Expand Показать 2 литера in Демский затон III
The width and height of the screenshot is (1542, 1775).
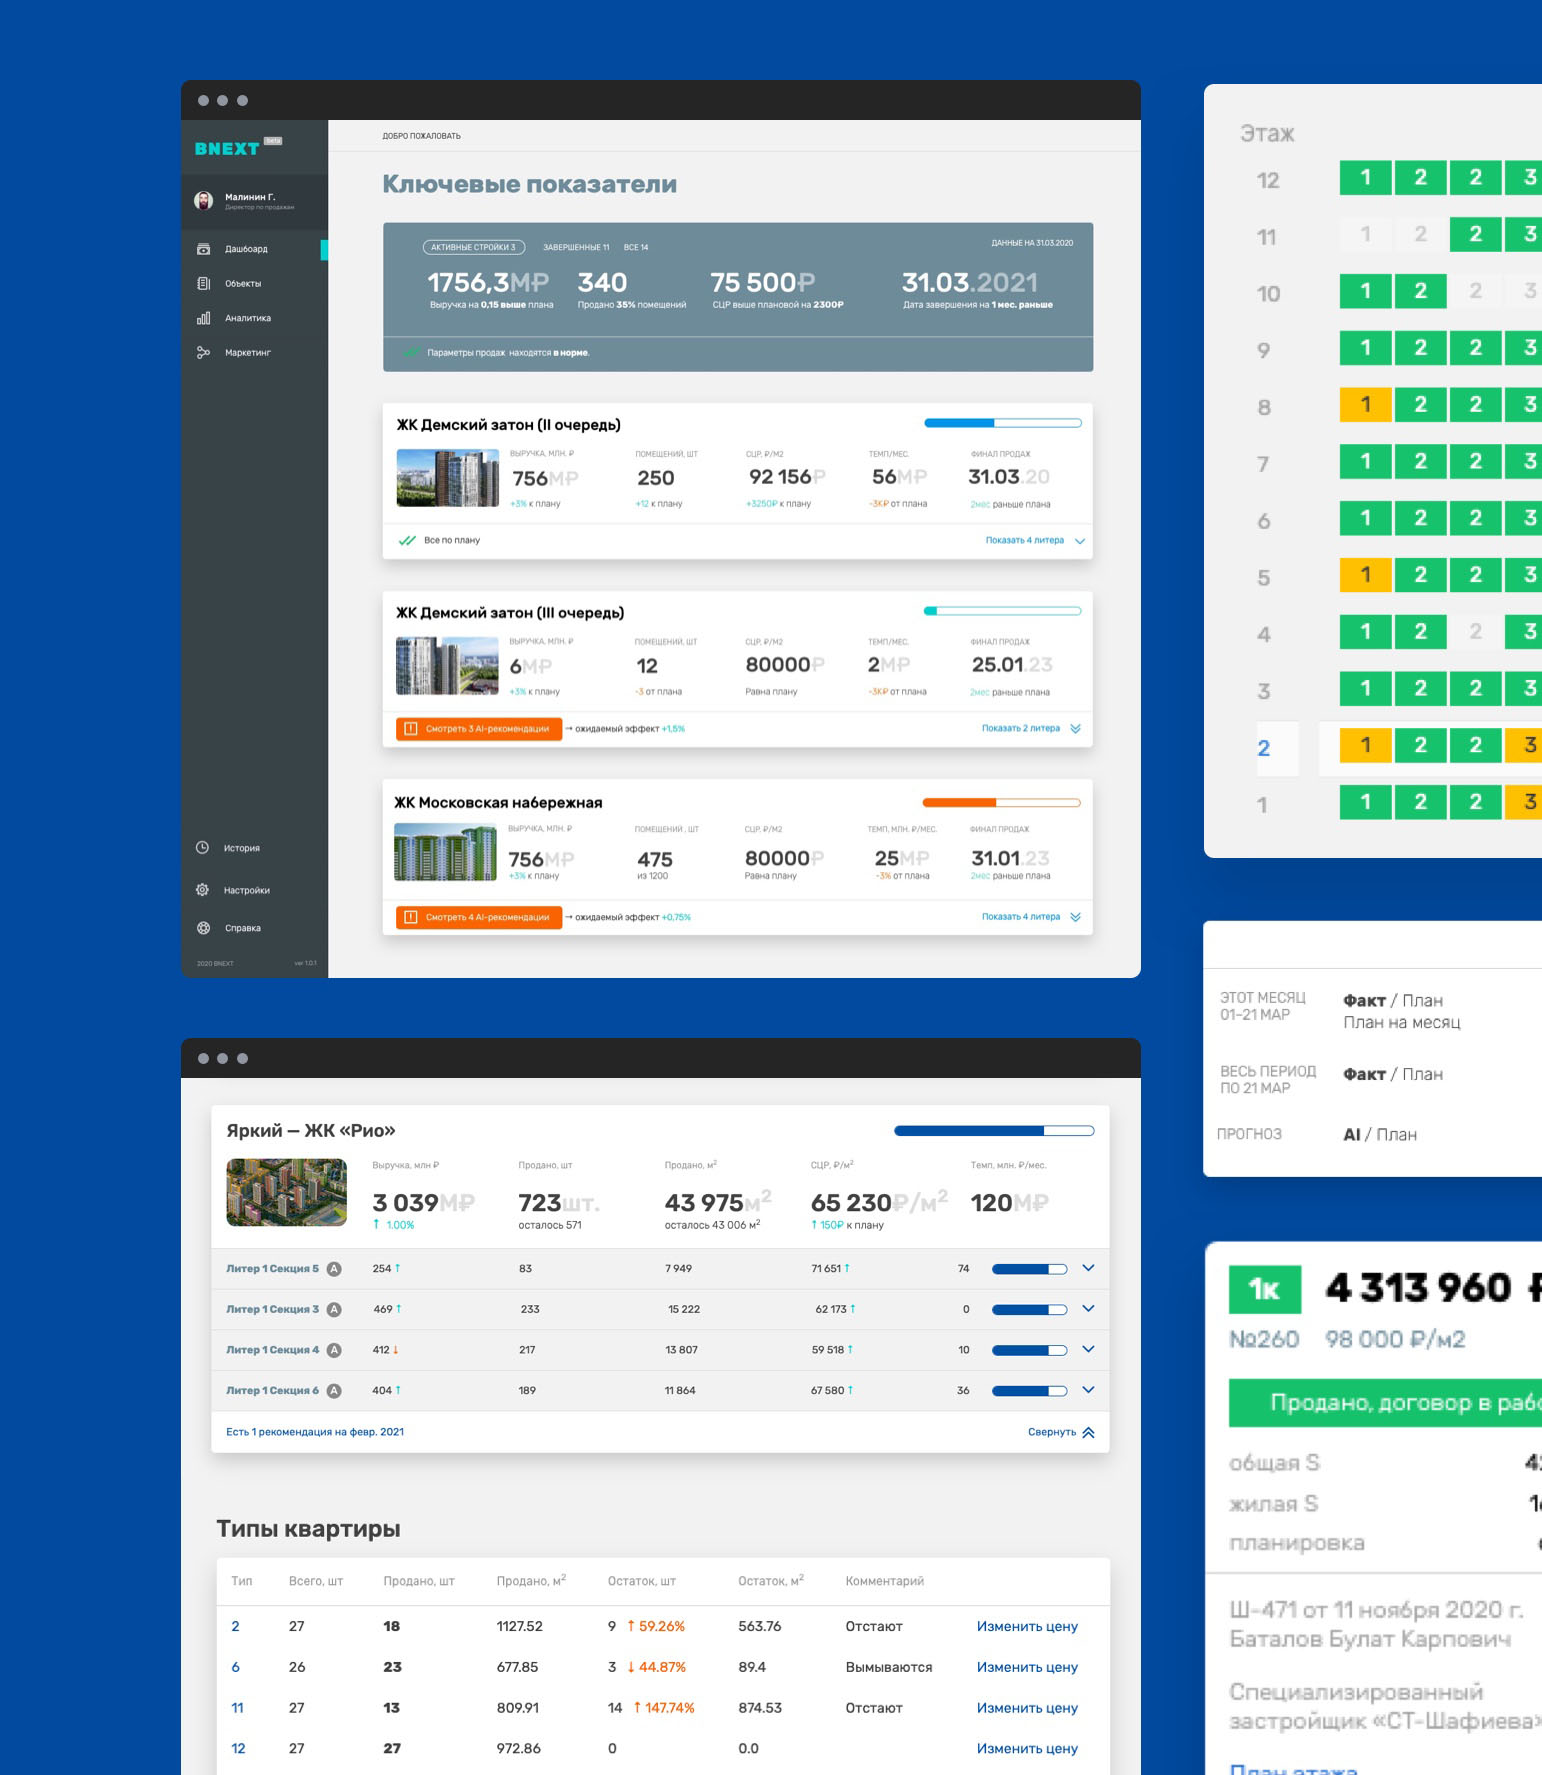tap(1031, 728)
